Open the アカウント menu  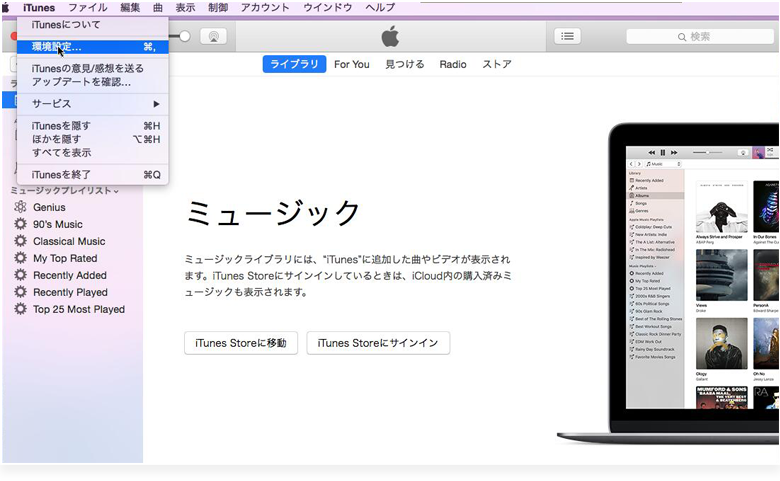click(x=265, y=7)
